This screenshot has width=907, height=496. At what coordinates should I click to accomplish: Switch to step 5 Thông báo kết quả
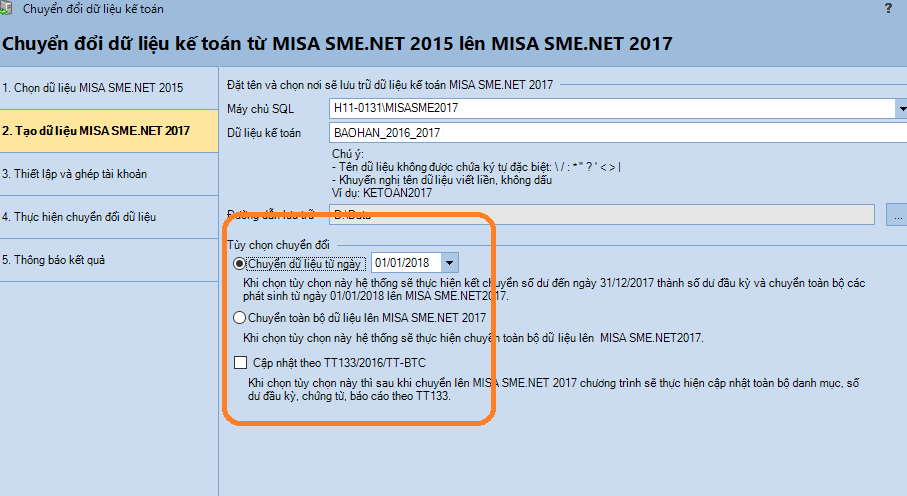click(x=109, y=260)
